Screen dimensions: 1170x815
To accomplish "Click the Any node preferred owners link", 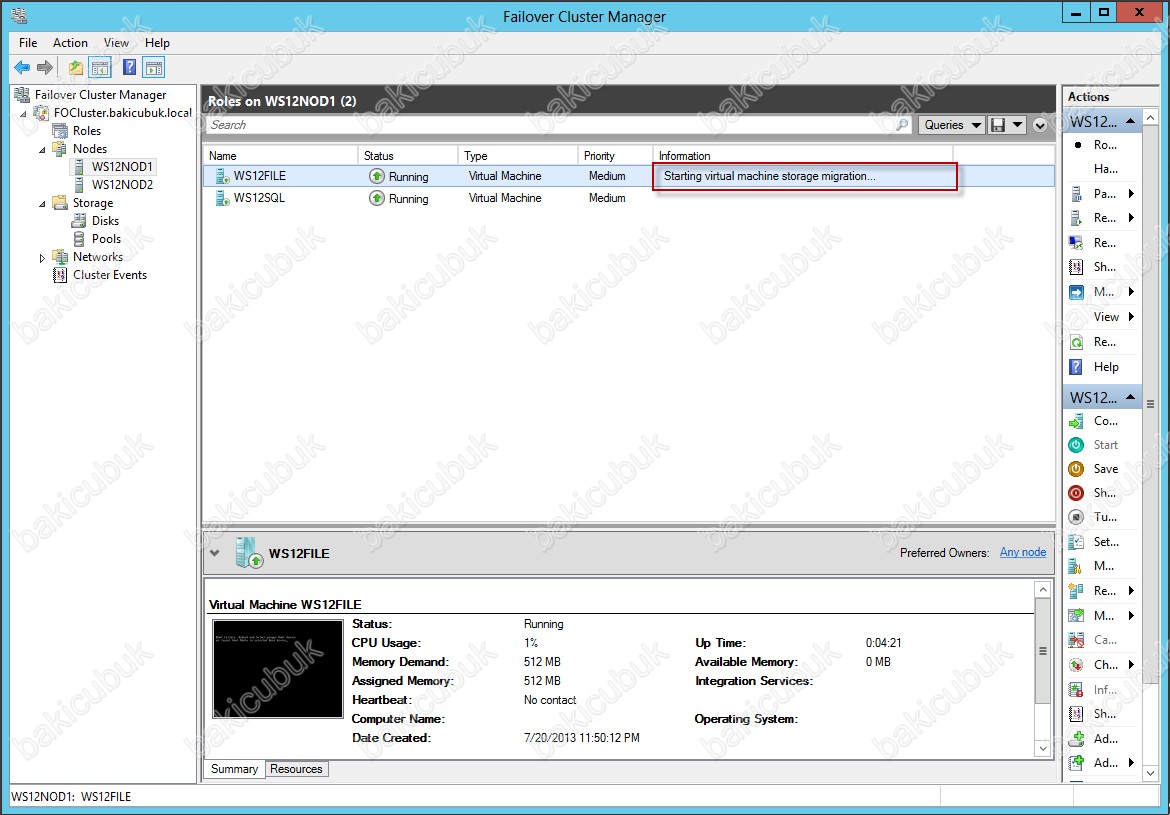I will (1022, 552).
